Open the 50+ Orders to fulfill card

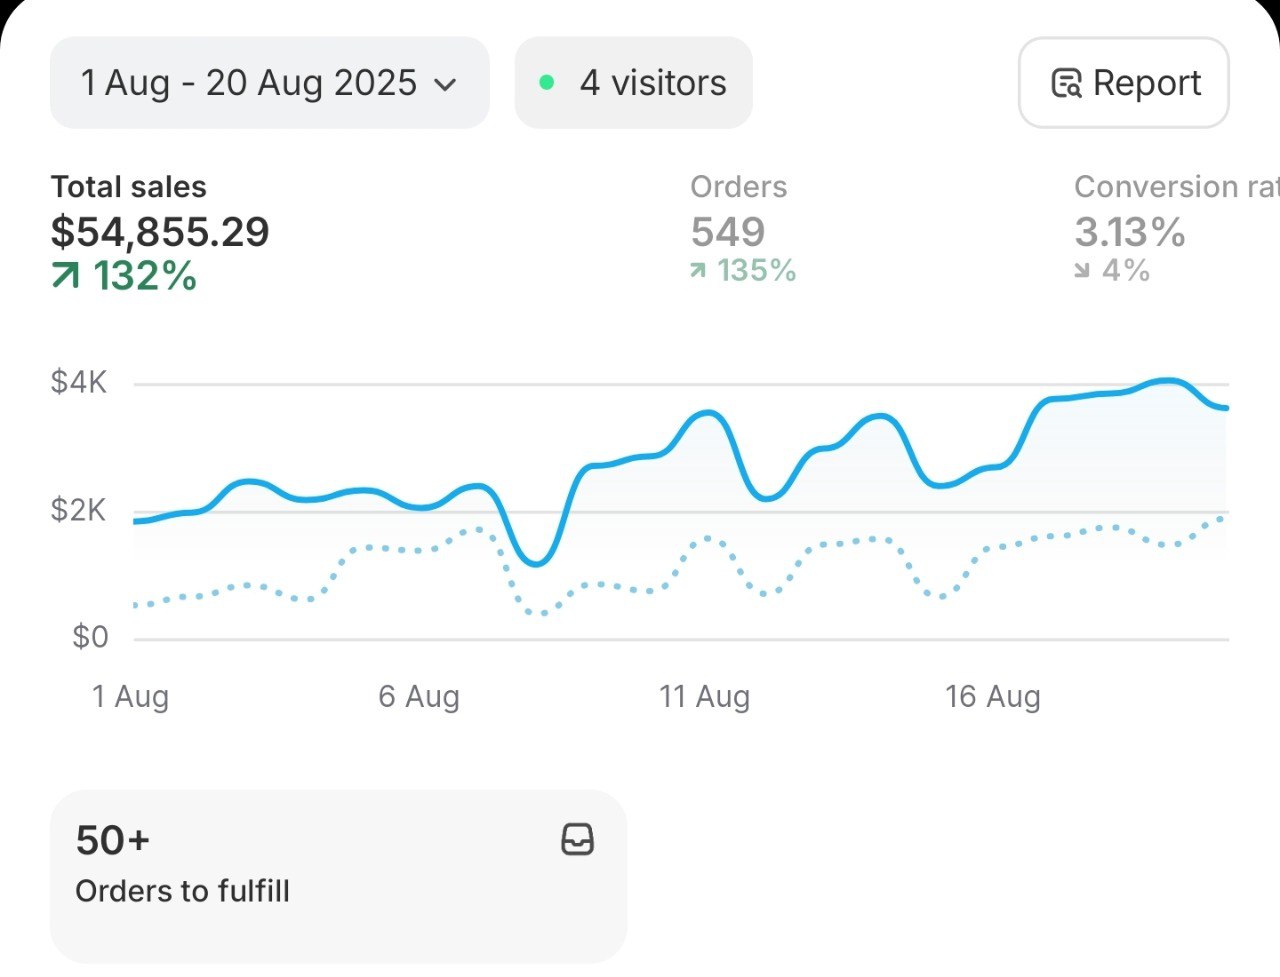pyautogui.click(x=338, y=875)
